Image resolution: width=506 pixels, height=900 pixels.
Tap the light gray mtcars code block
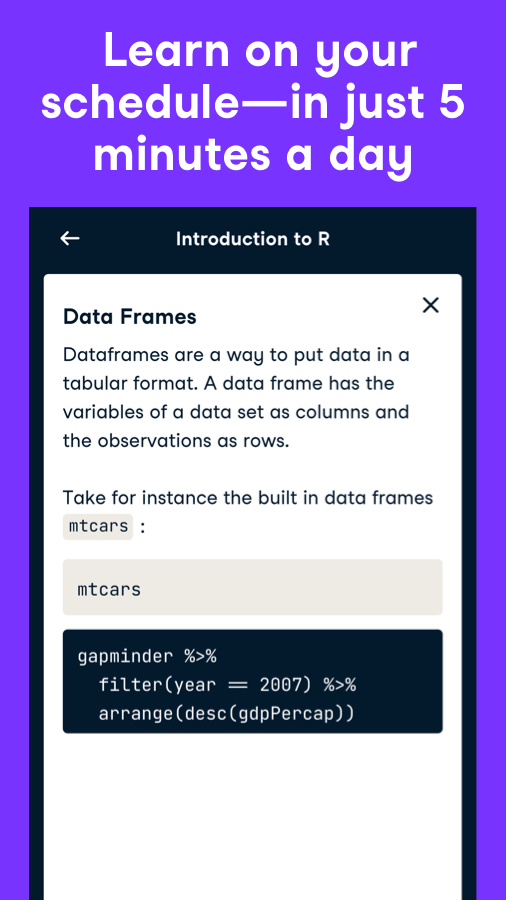pyautogui.click(x=252, y=587)
